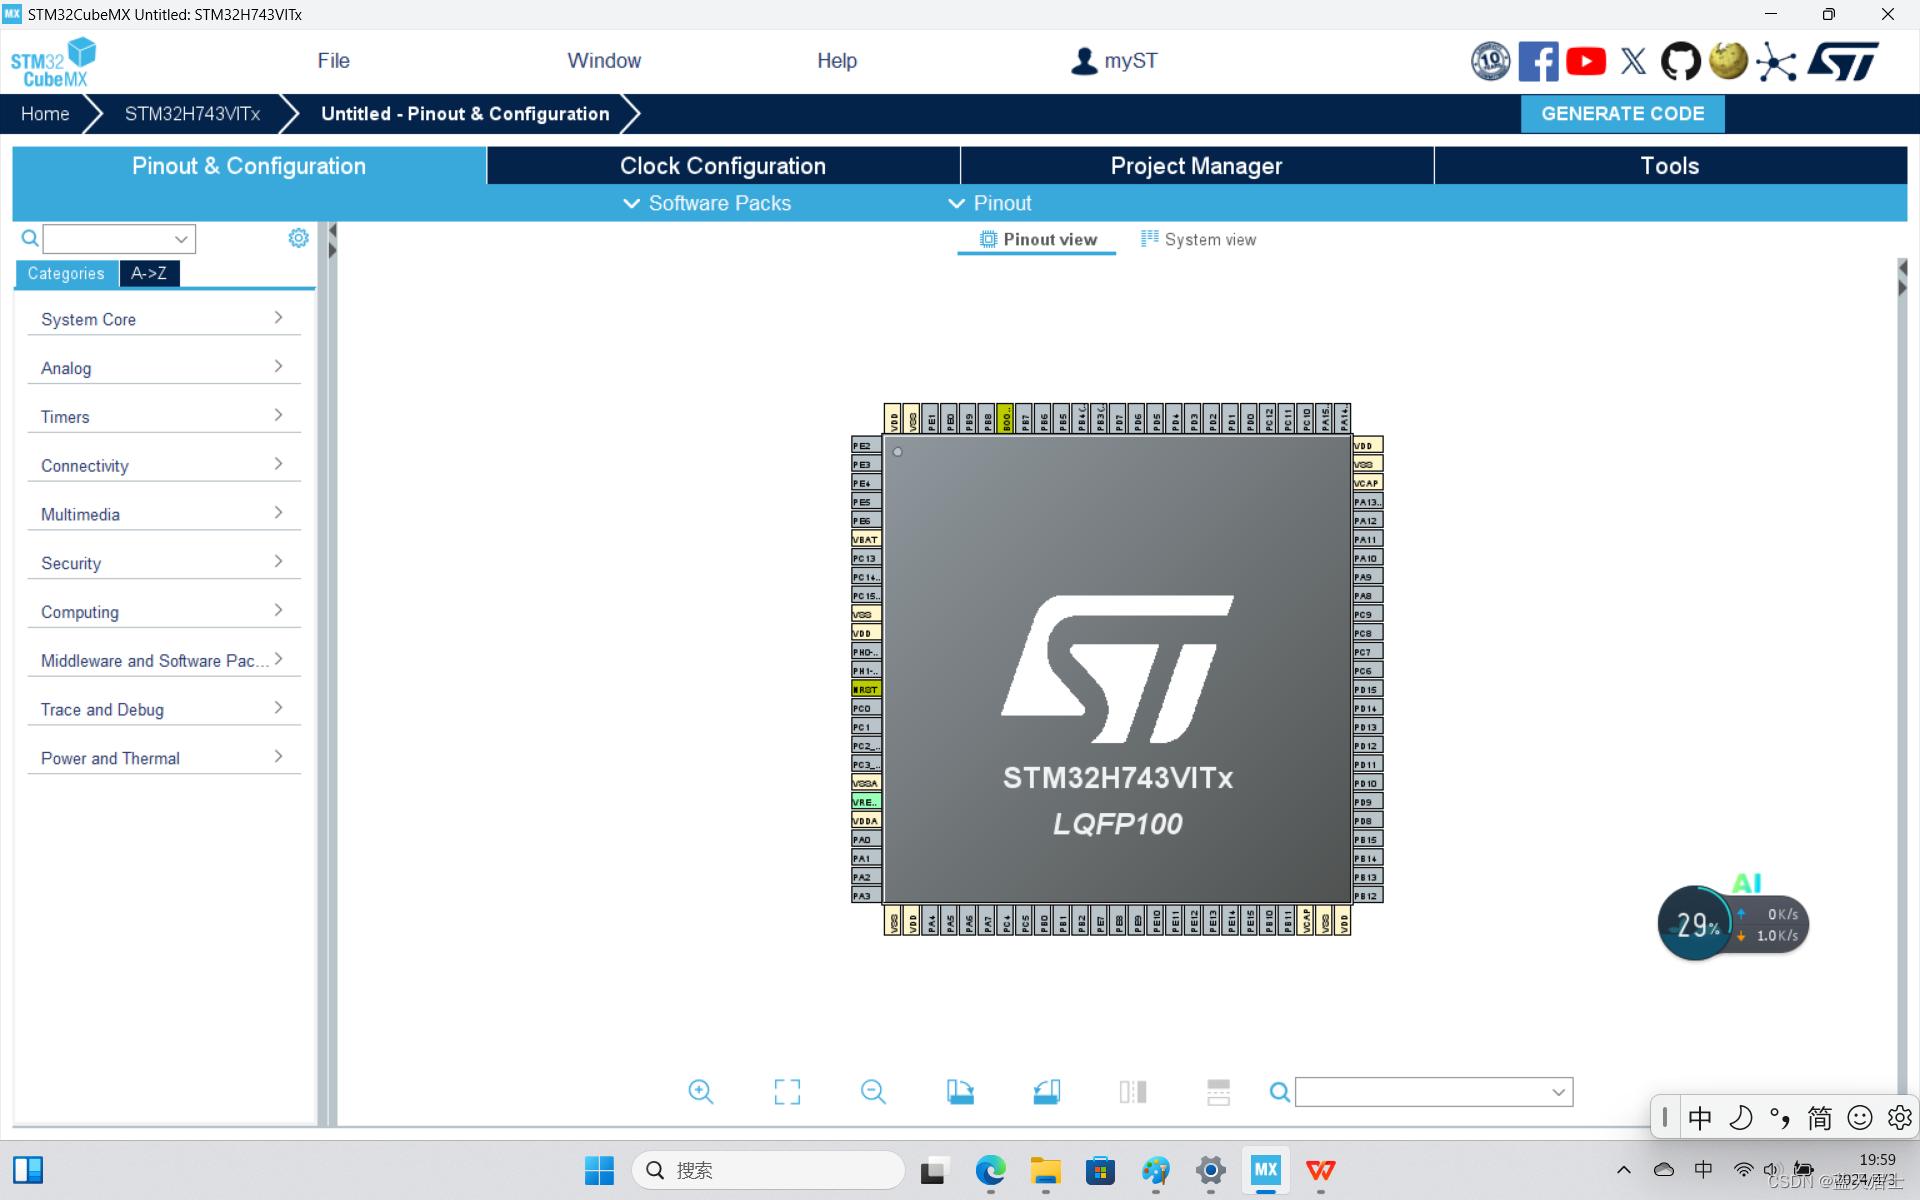Click the search dropdown arrow
The image size is (1920, 1200).
(180, 239)
